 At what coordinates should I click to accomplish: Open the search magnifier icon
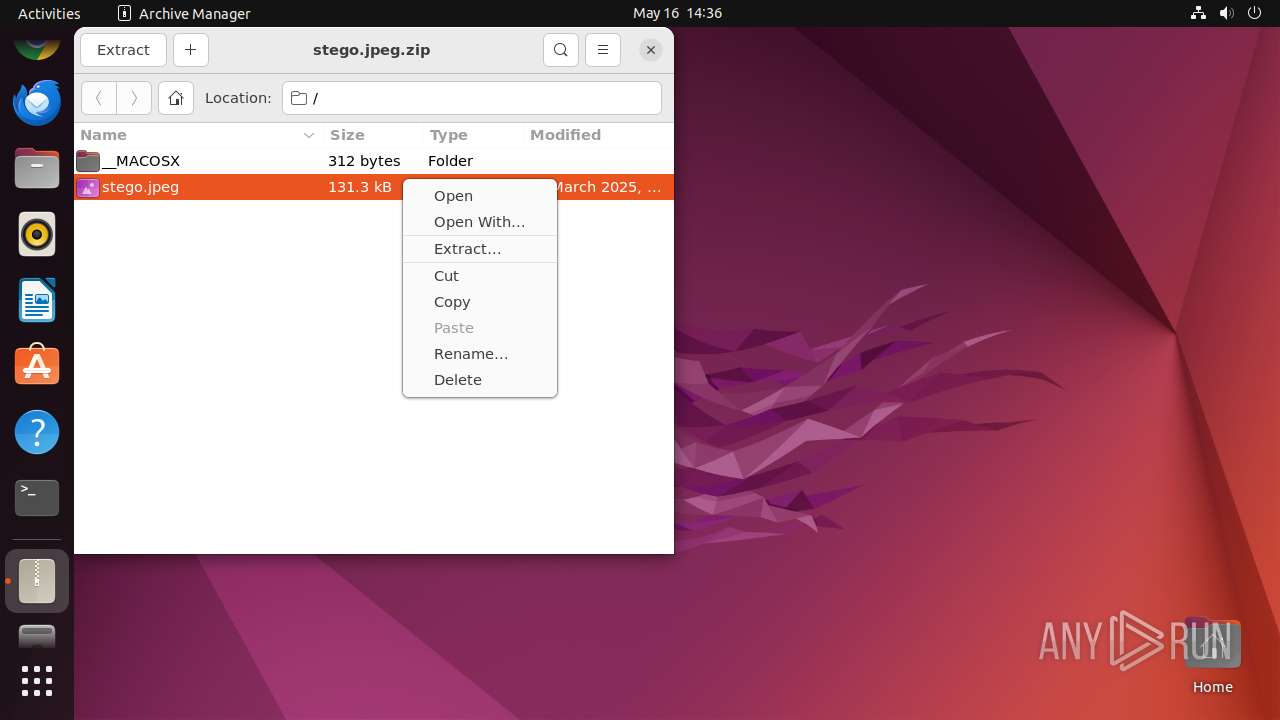(x=561, y=50)
